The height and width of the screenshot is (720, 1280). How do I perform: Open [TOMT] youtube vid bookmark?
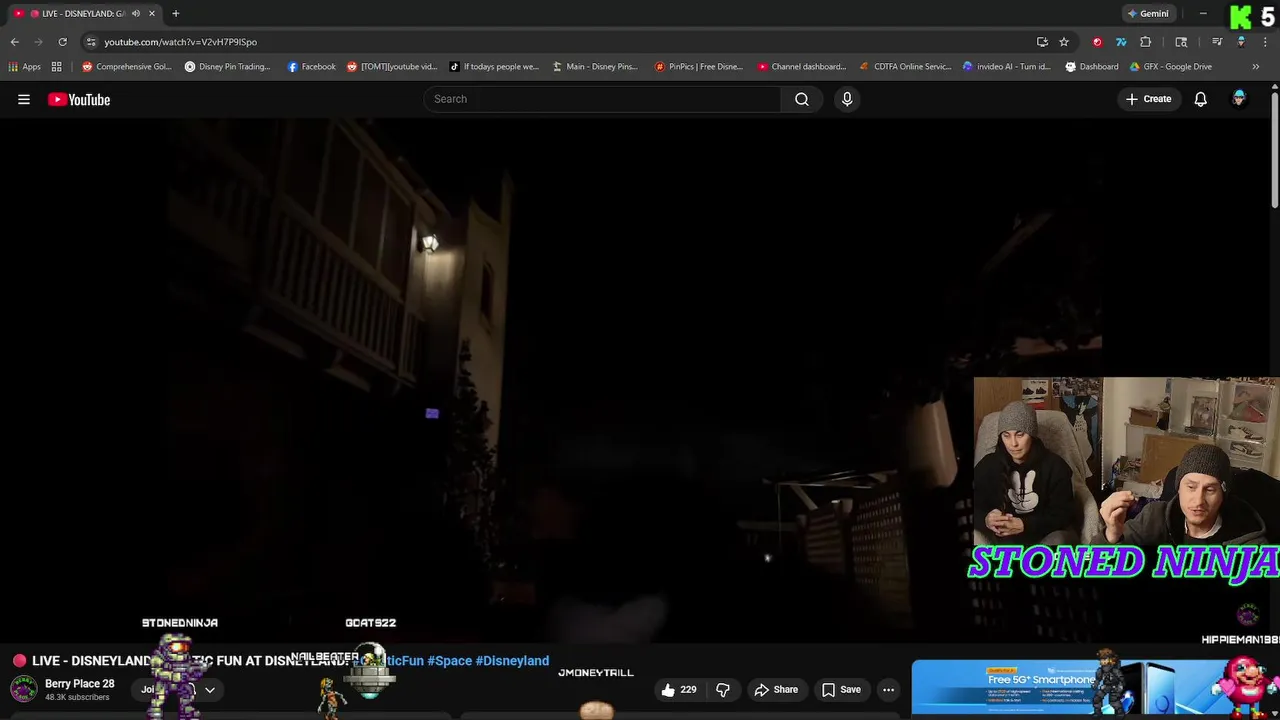(x=393, y=67)
